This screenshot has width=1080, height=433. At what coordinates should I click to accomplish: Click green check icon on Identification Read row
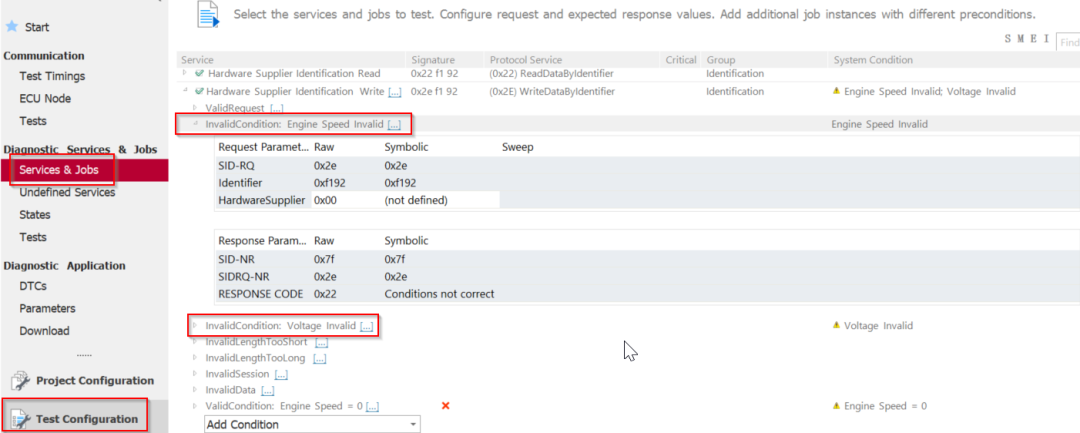(x=199, y=73)
